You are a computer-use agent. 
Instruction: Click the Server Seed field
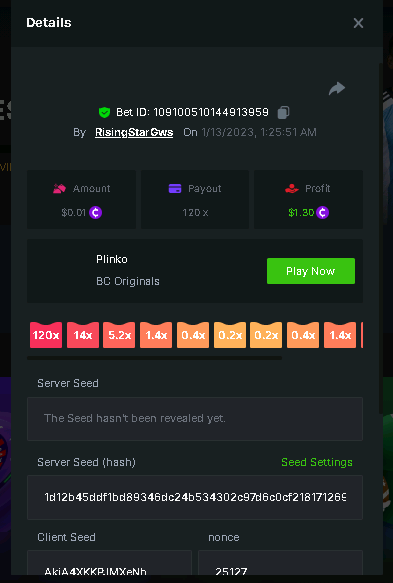pos(195,419)
